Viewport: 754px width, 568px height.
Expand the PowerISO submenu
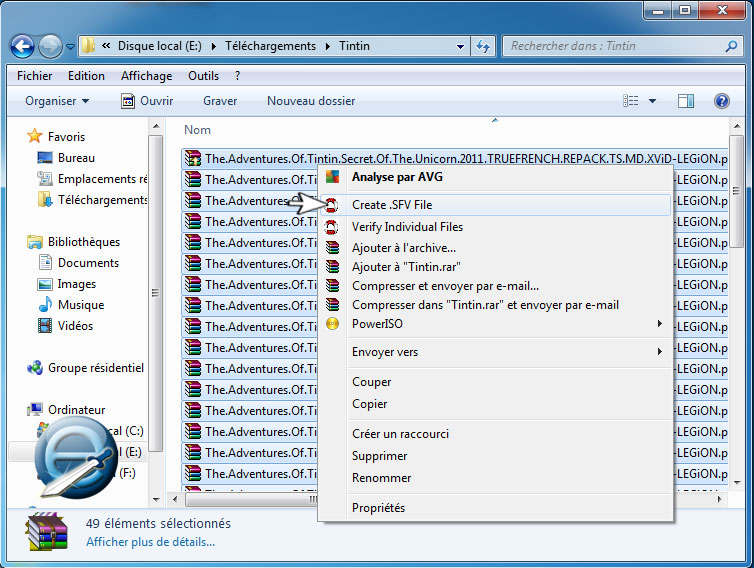coord(495,324)
